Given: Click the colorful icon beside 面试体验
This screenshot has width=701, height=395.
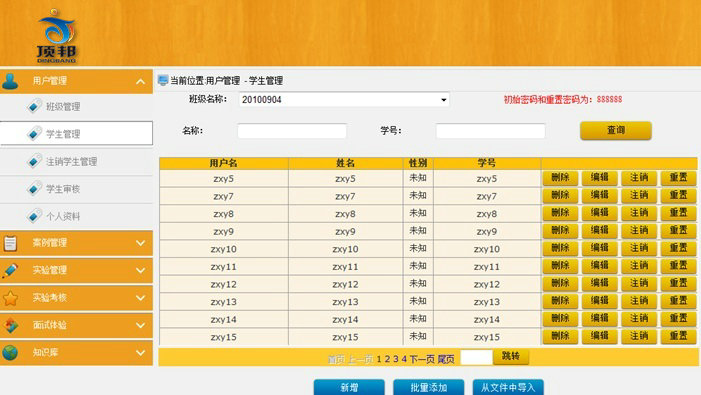Looking at the screenshot, I should pyautogui.click(x=10, y=325).
